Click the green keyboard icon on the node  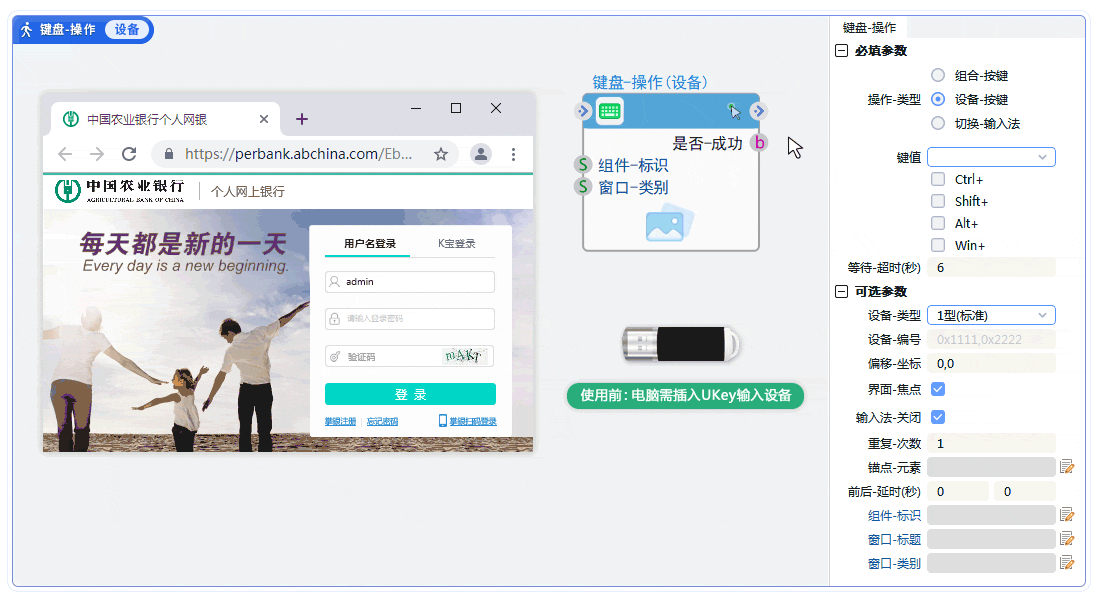point(609,111)
